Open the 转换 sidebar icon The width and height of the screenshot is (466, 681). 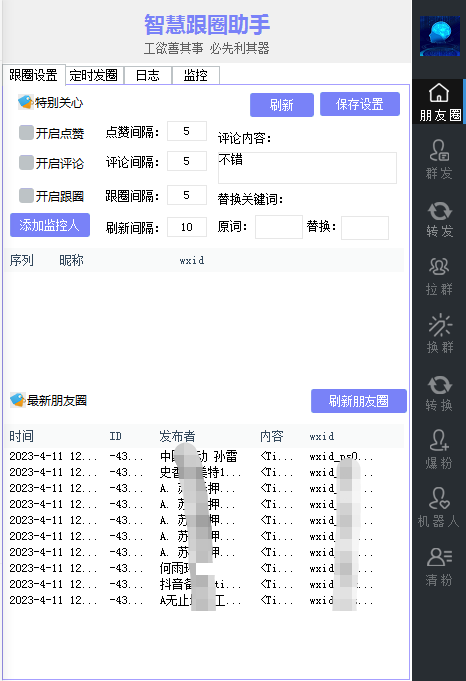[x=439, y=392]
